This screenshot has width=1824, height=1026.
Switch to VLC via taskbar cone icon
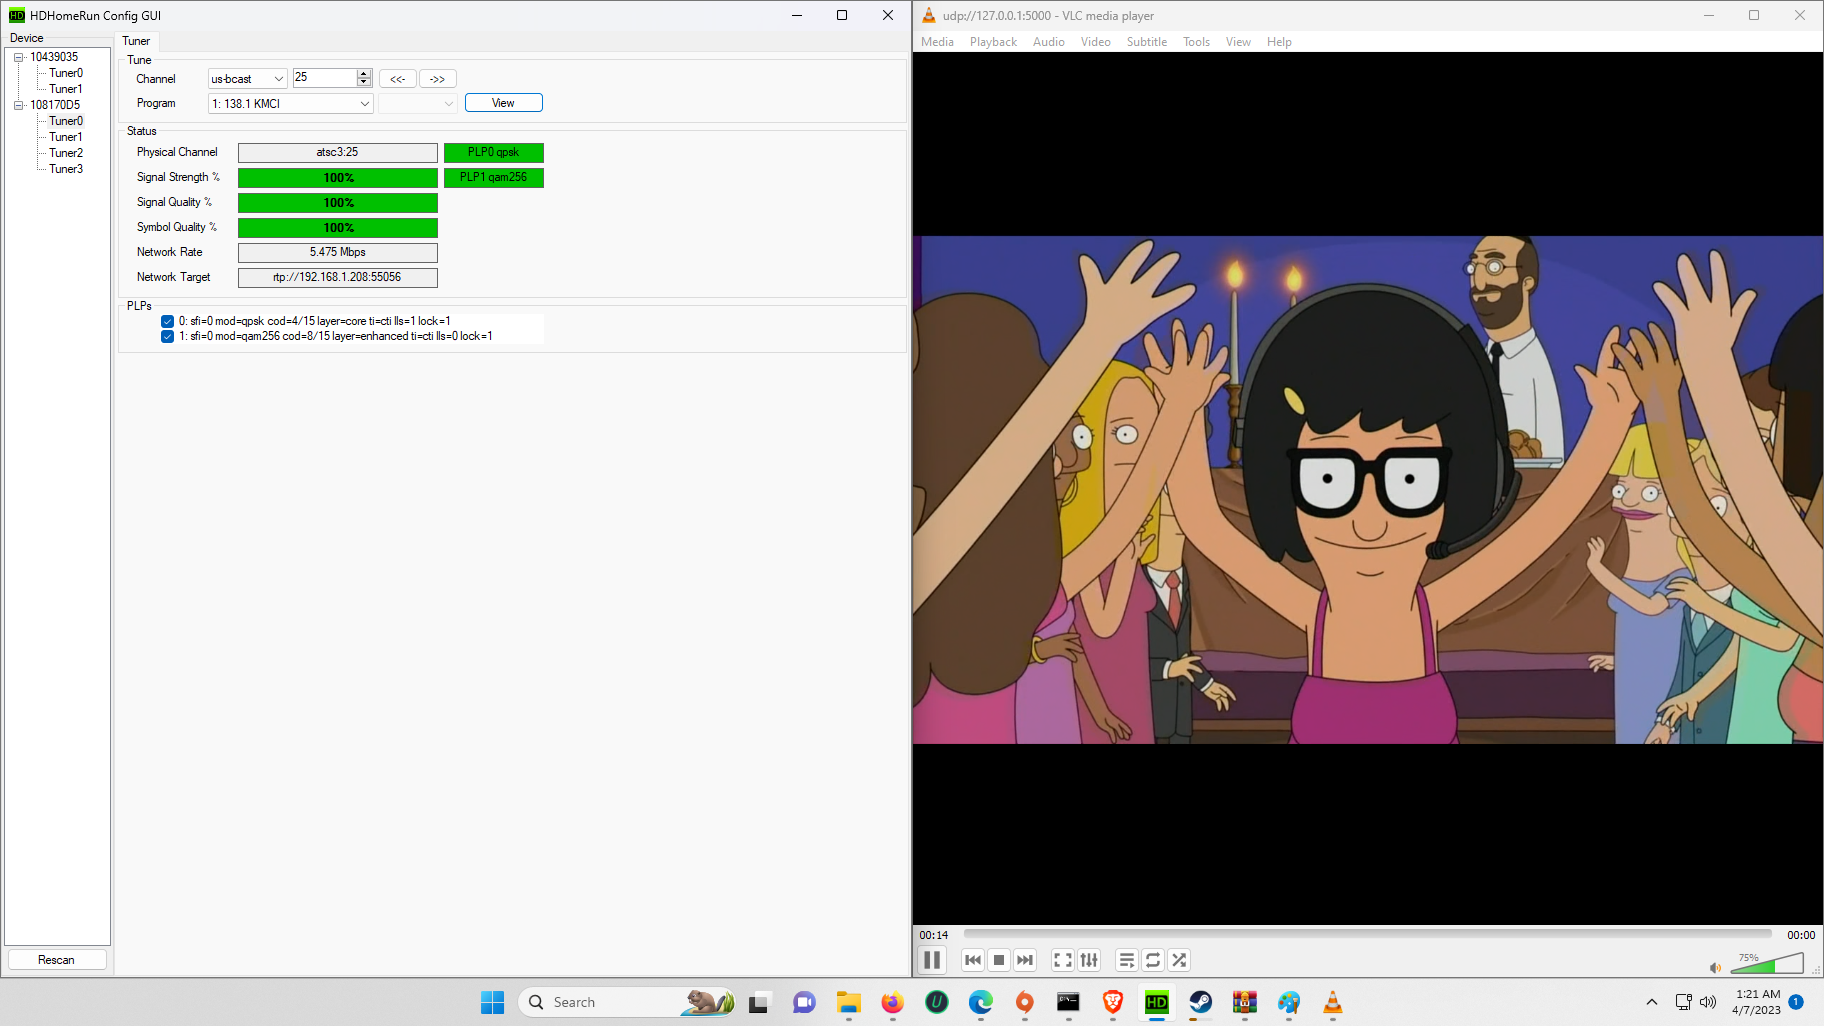[x=1333, y=1002]
